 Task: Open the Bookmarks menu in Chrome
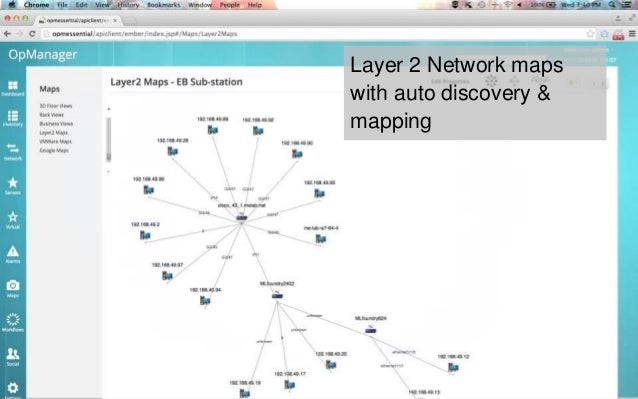coord(163,5)
